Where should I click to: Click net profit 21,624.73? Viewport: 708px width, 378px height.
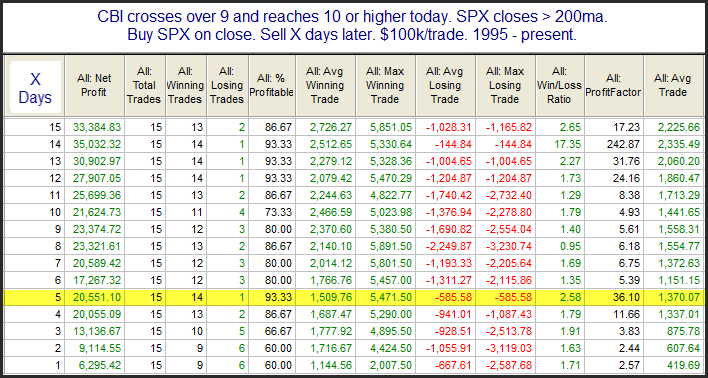(96, 213)
